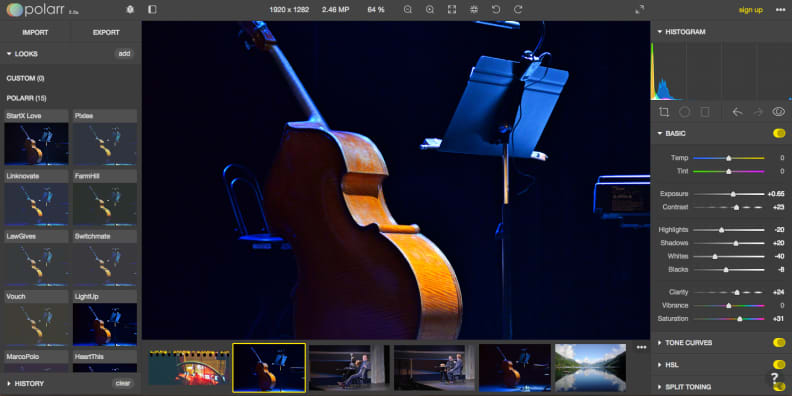Click the Shadows slider handle
The height and width of the screenshot is (396, 792).
pos(735,243)
